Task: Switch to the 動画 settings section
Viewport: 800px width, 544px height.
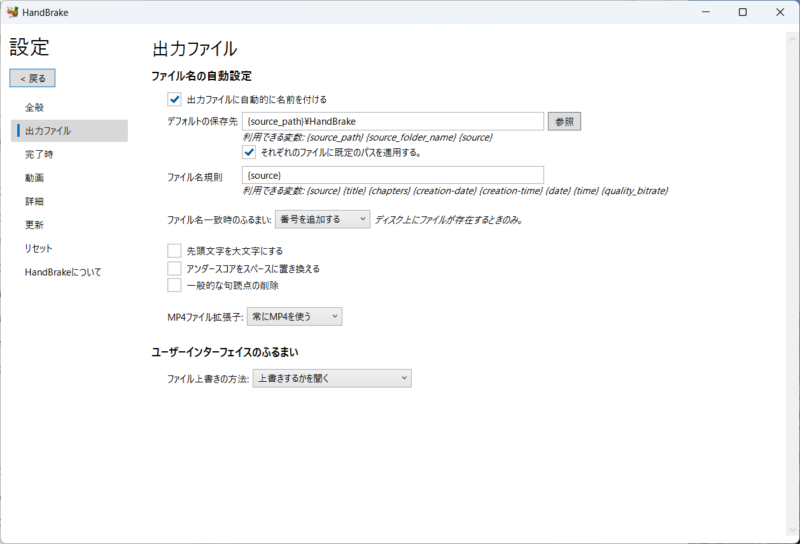Action: (35, 178)
